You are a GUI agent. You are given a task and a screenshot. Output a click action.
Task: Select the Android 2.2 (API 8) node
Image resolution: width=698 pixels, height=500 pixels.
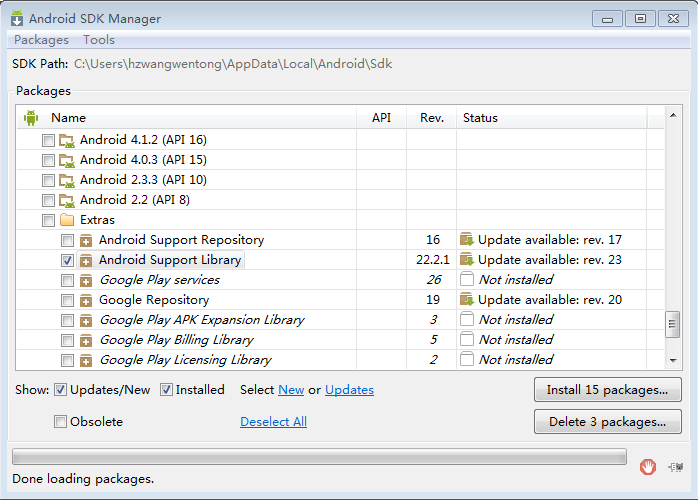pos(135,200)
